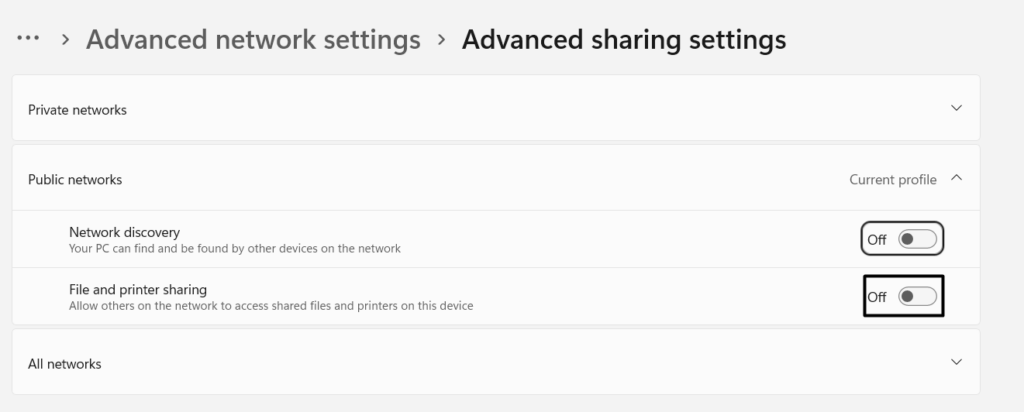
Task: Click the Off label beside File and printer sharing
Action: pos(877,297)
